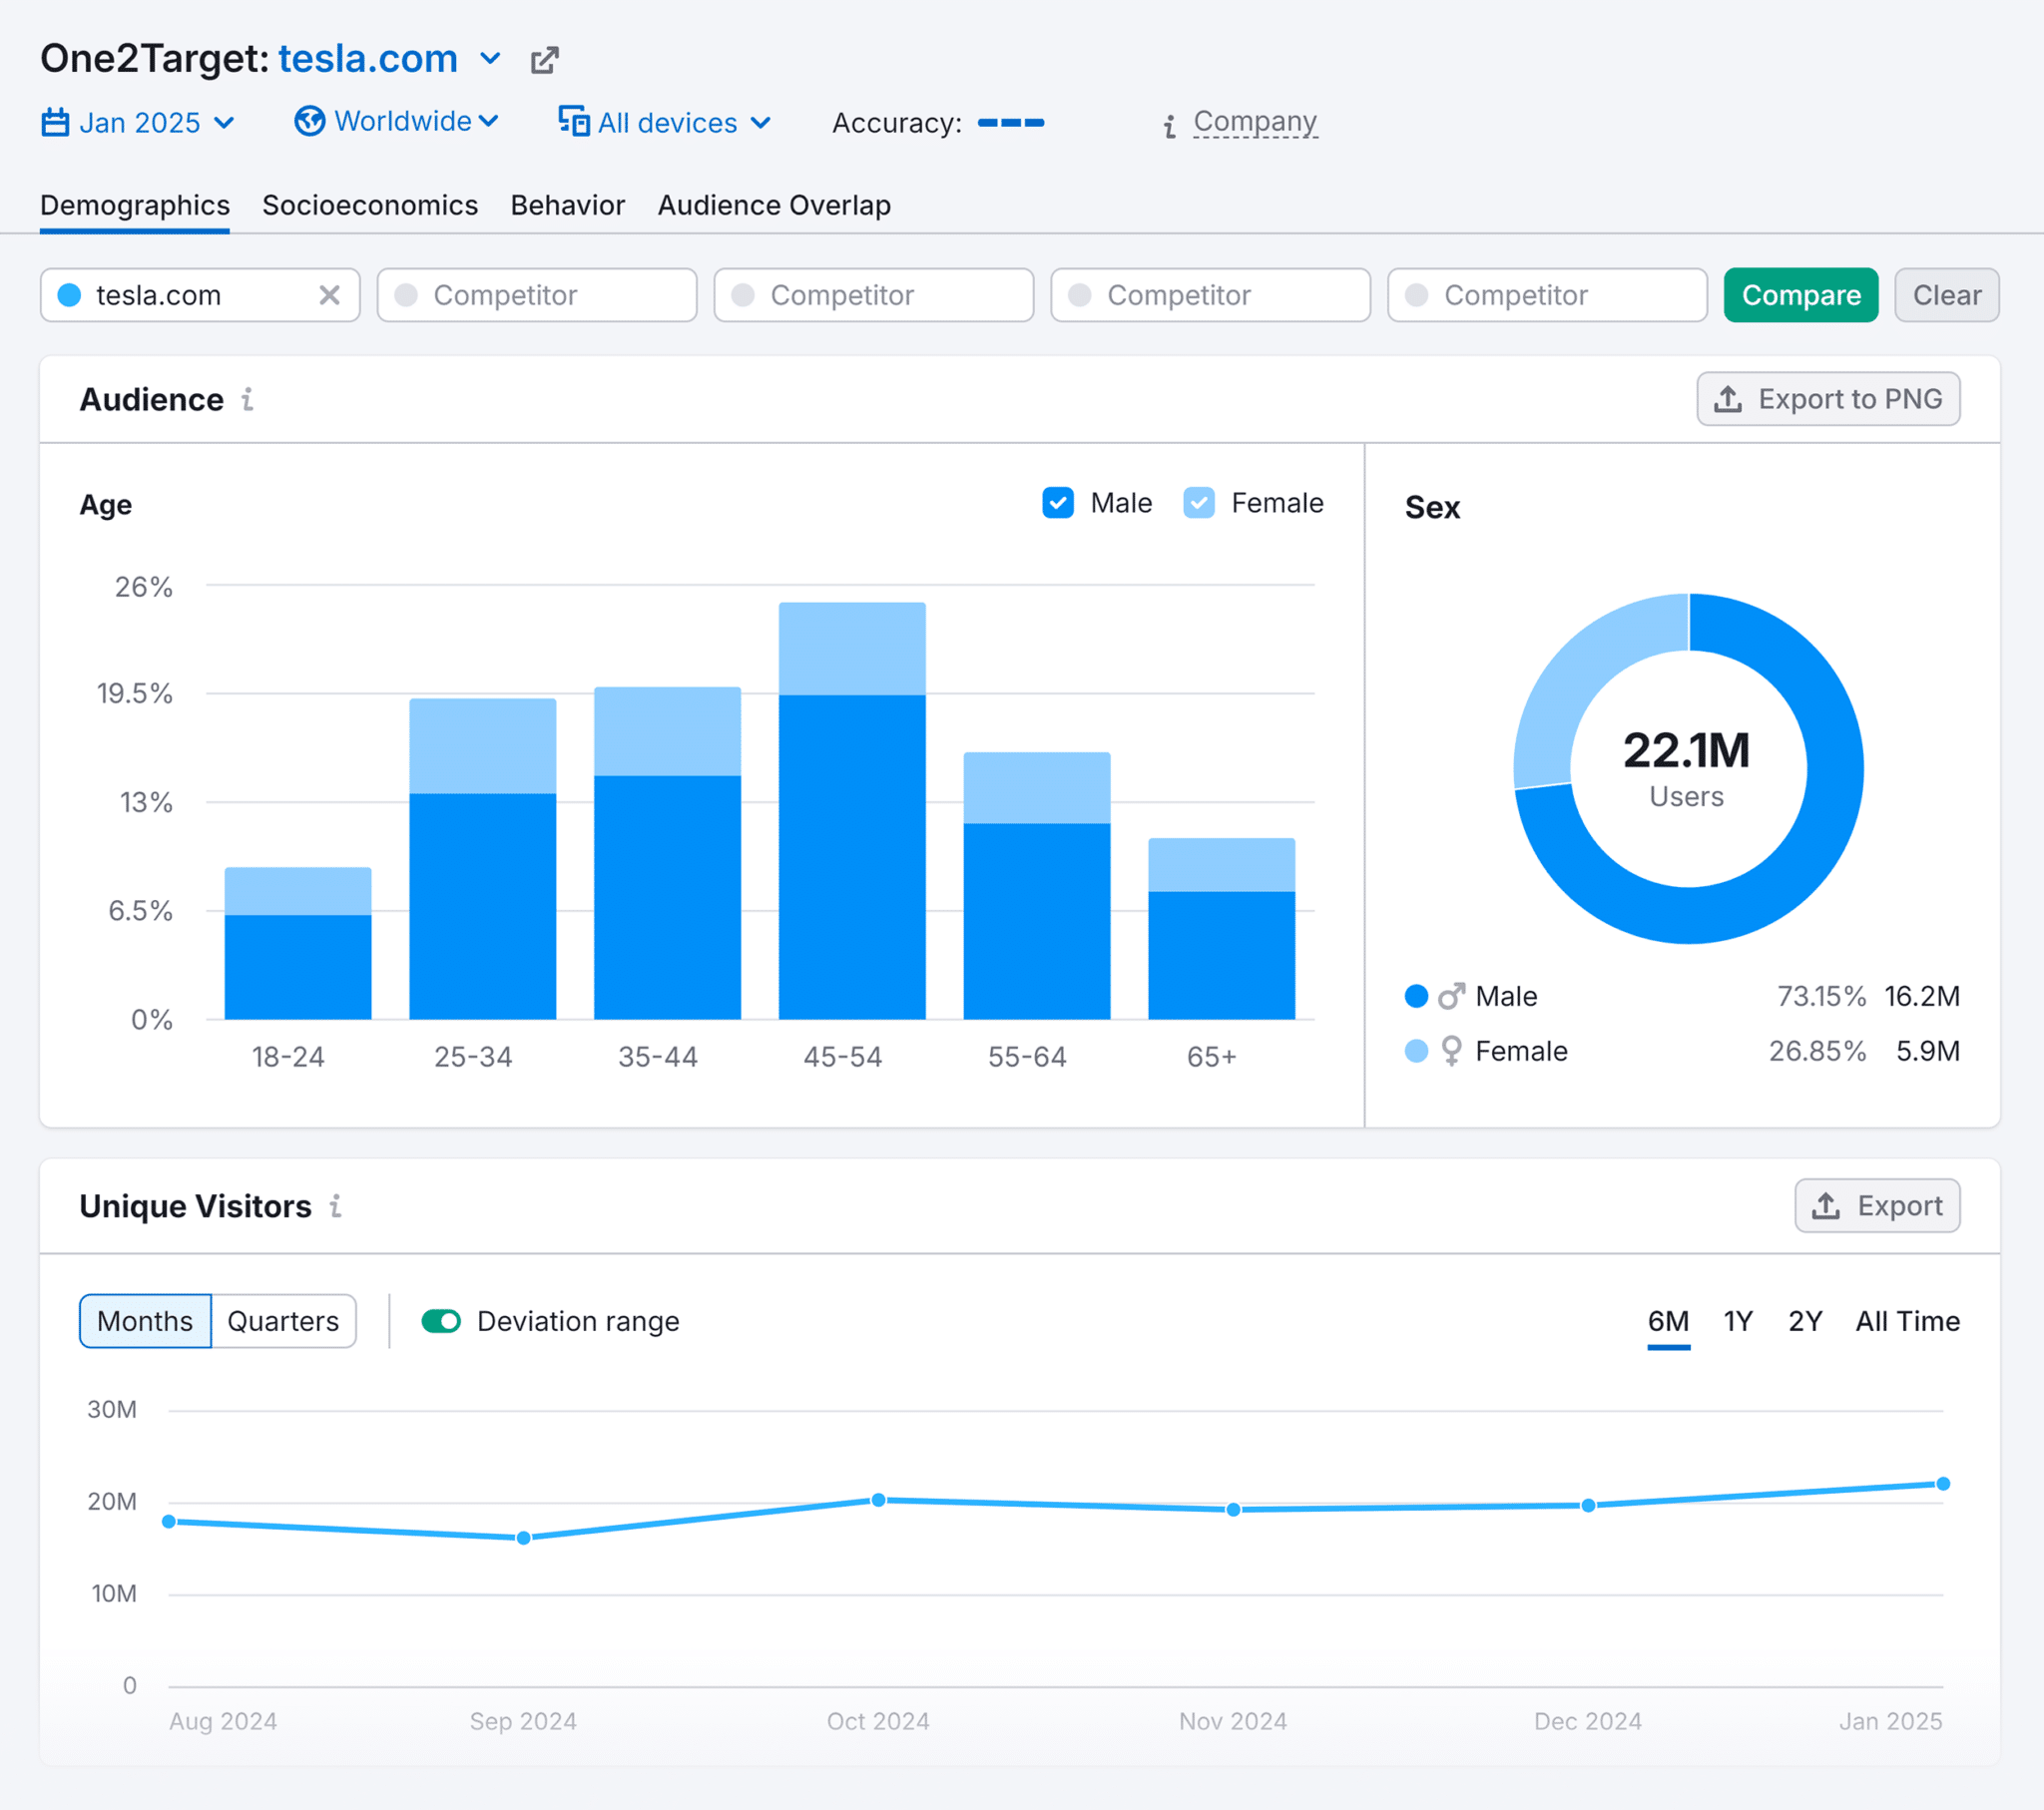Screen dimensions: 2044x1810
Task: Show Unique Visitors info icon
Action: click(336, 1206)
